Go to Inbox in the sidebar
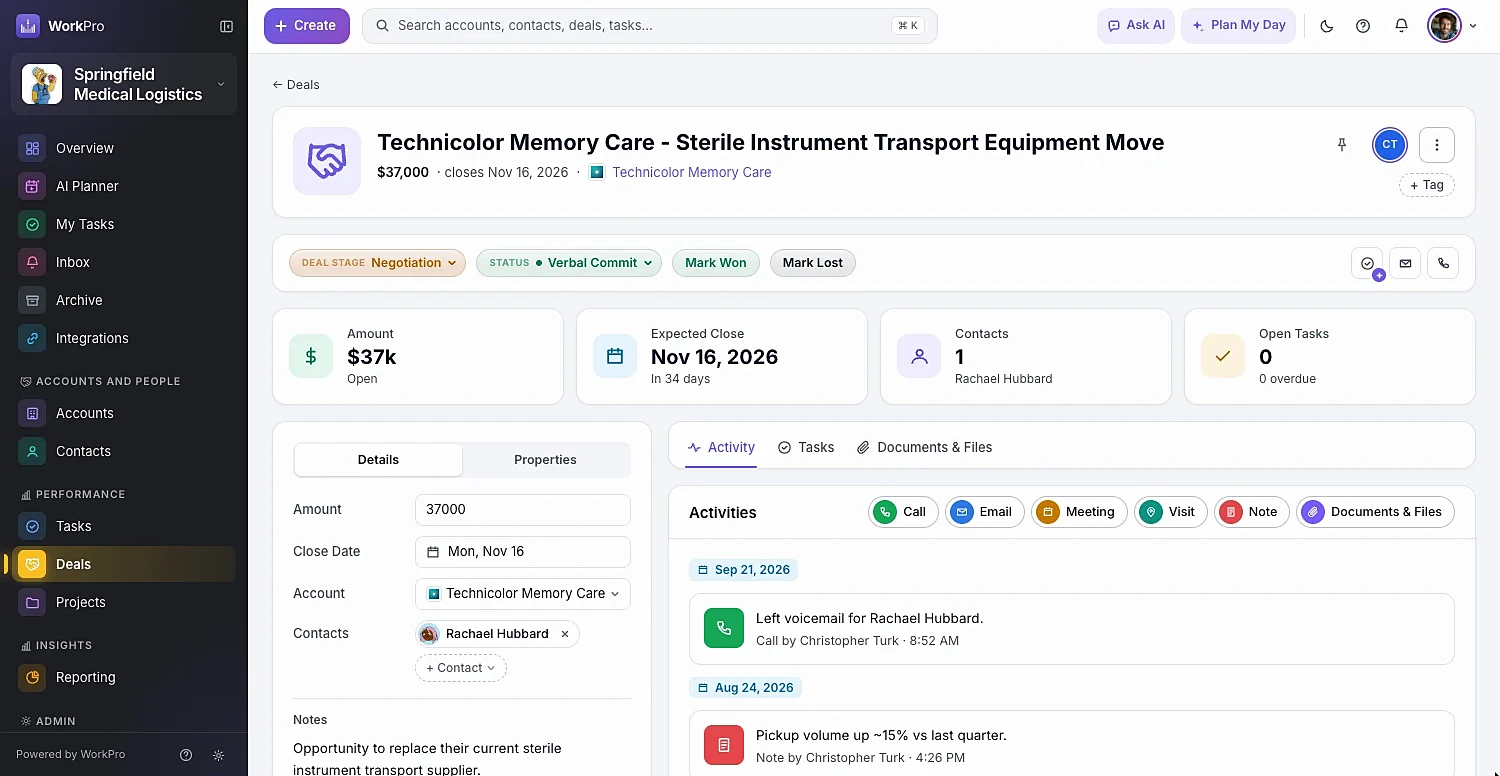 tap(123, 262)
